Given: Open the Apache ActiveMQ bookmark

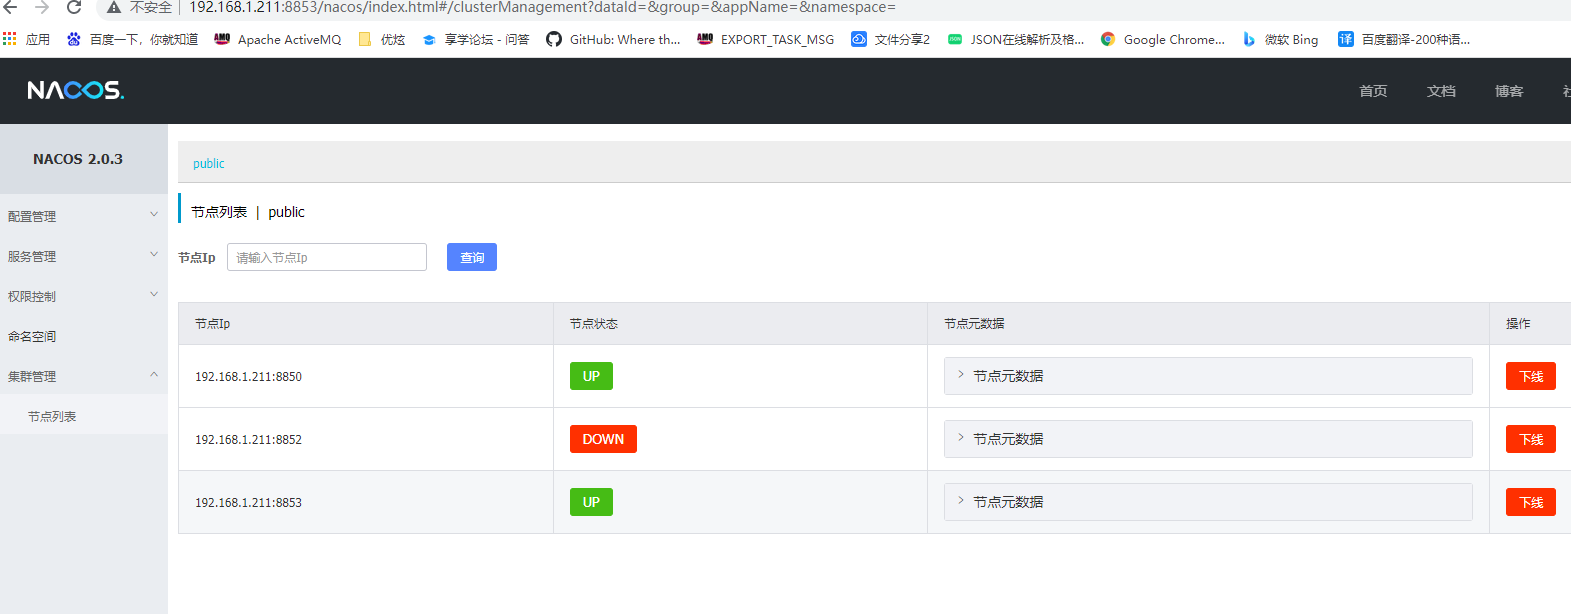Looking at the screenshot, I should [277, 39].
